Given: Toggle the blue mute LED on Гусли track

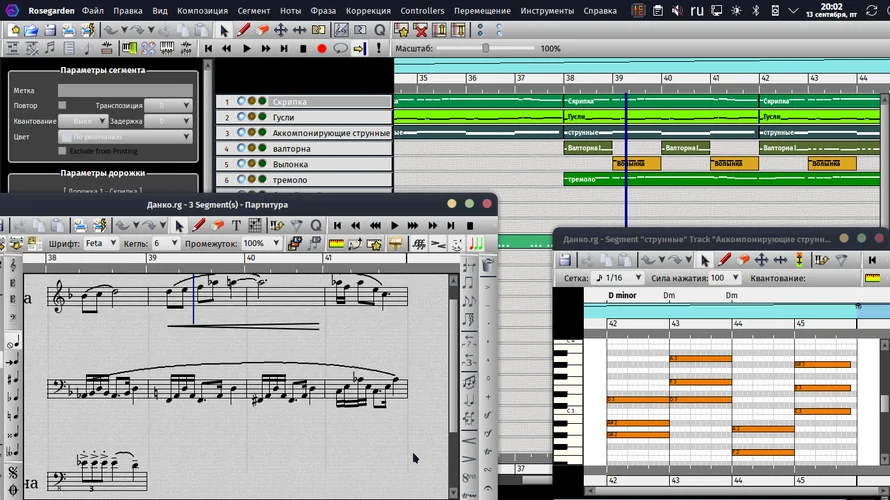Looking at the screenshot, I should point(242,117).
